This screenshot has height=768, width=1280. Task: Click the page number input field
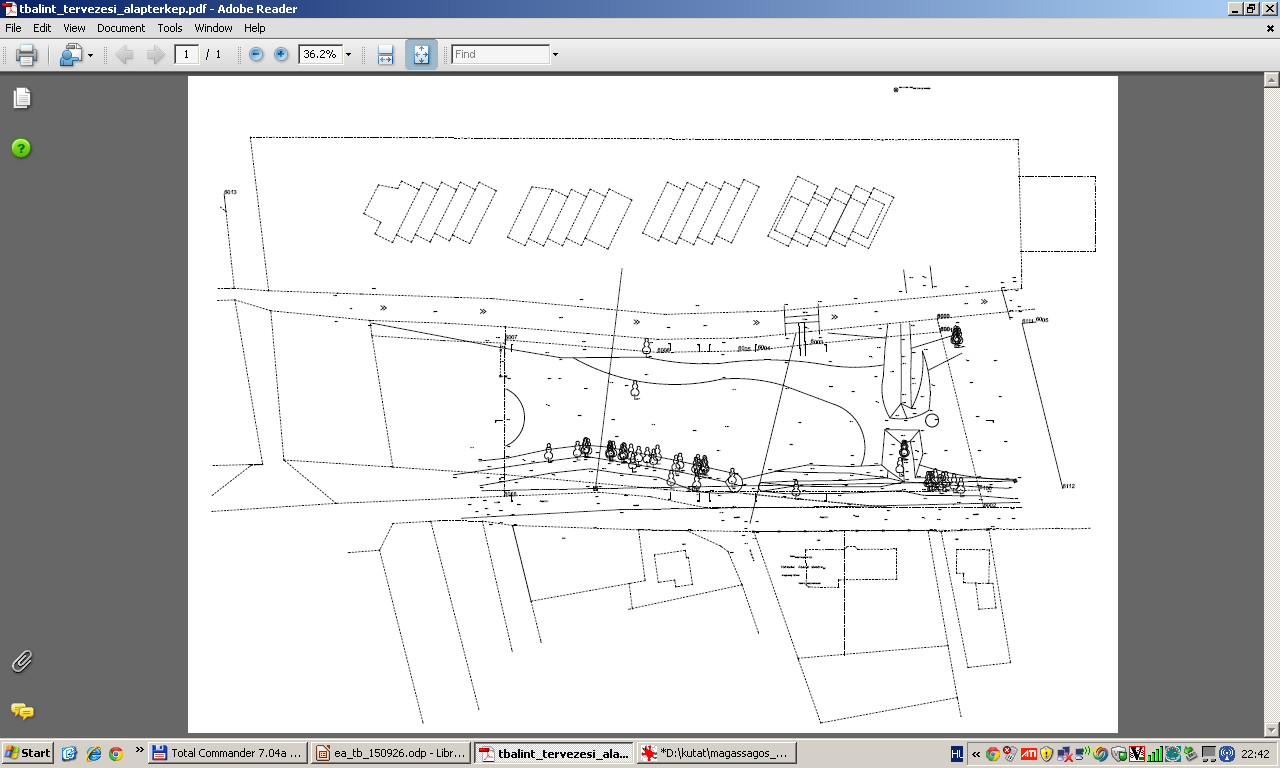(x=187, y=54)
